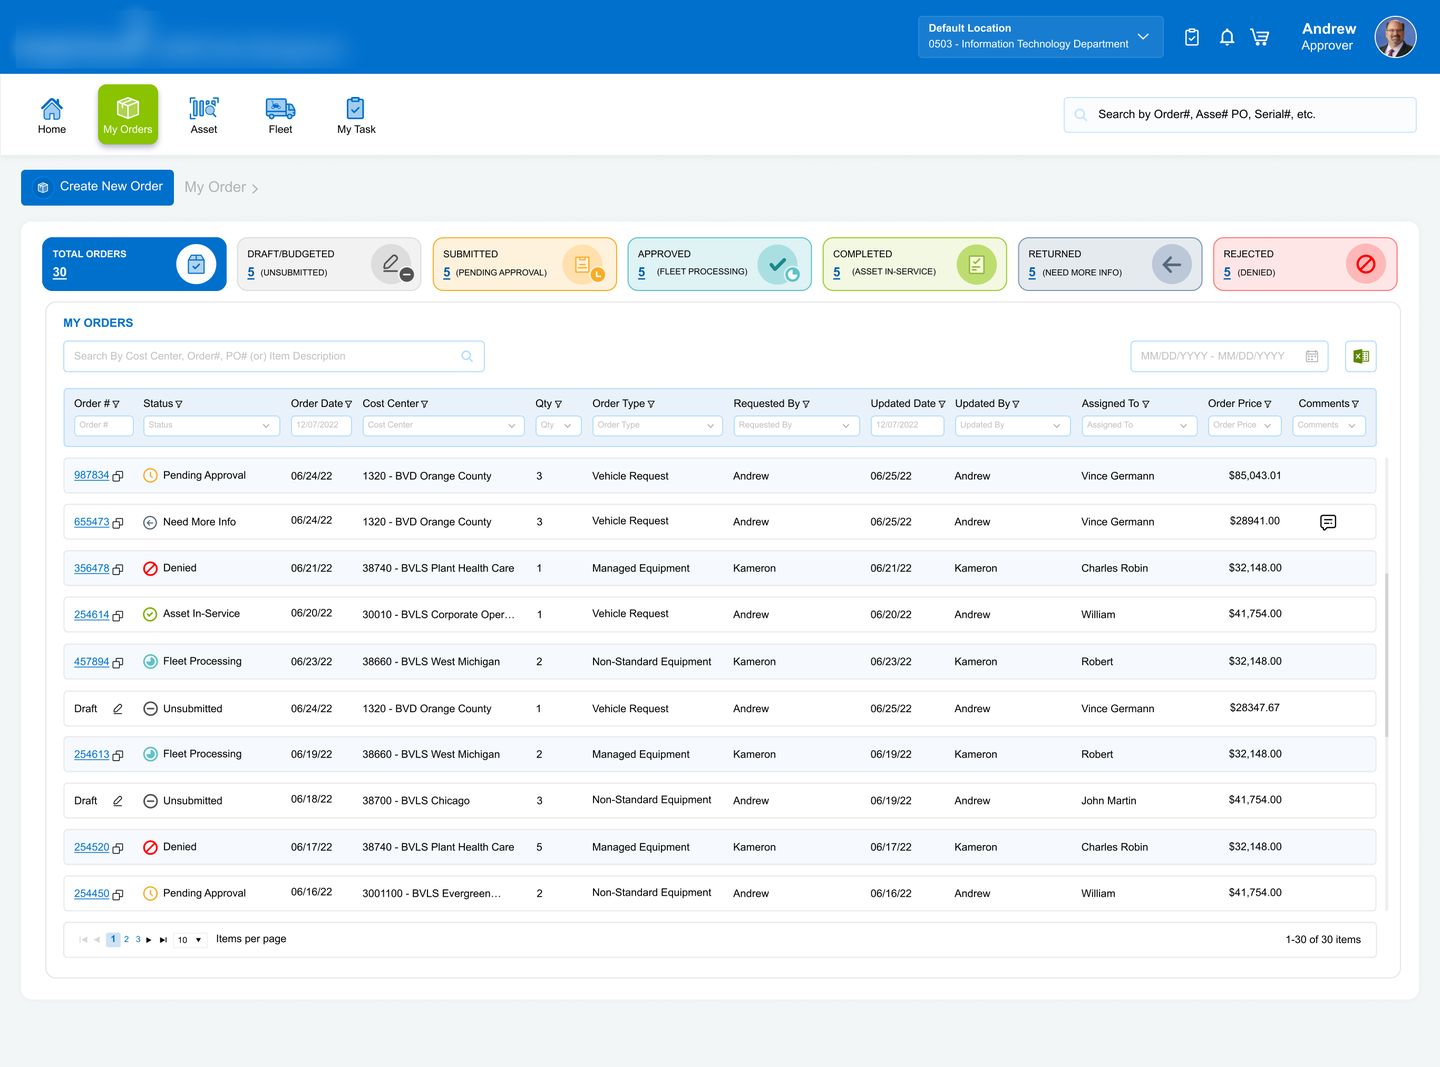1440x1067 pixels.
Task: Open the shopping cart
Action: (x=1260, y=37)
